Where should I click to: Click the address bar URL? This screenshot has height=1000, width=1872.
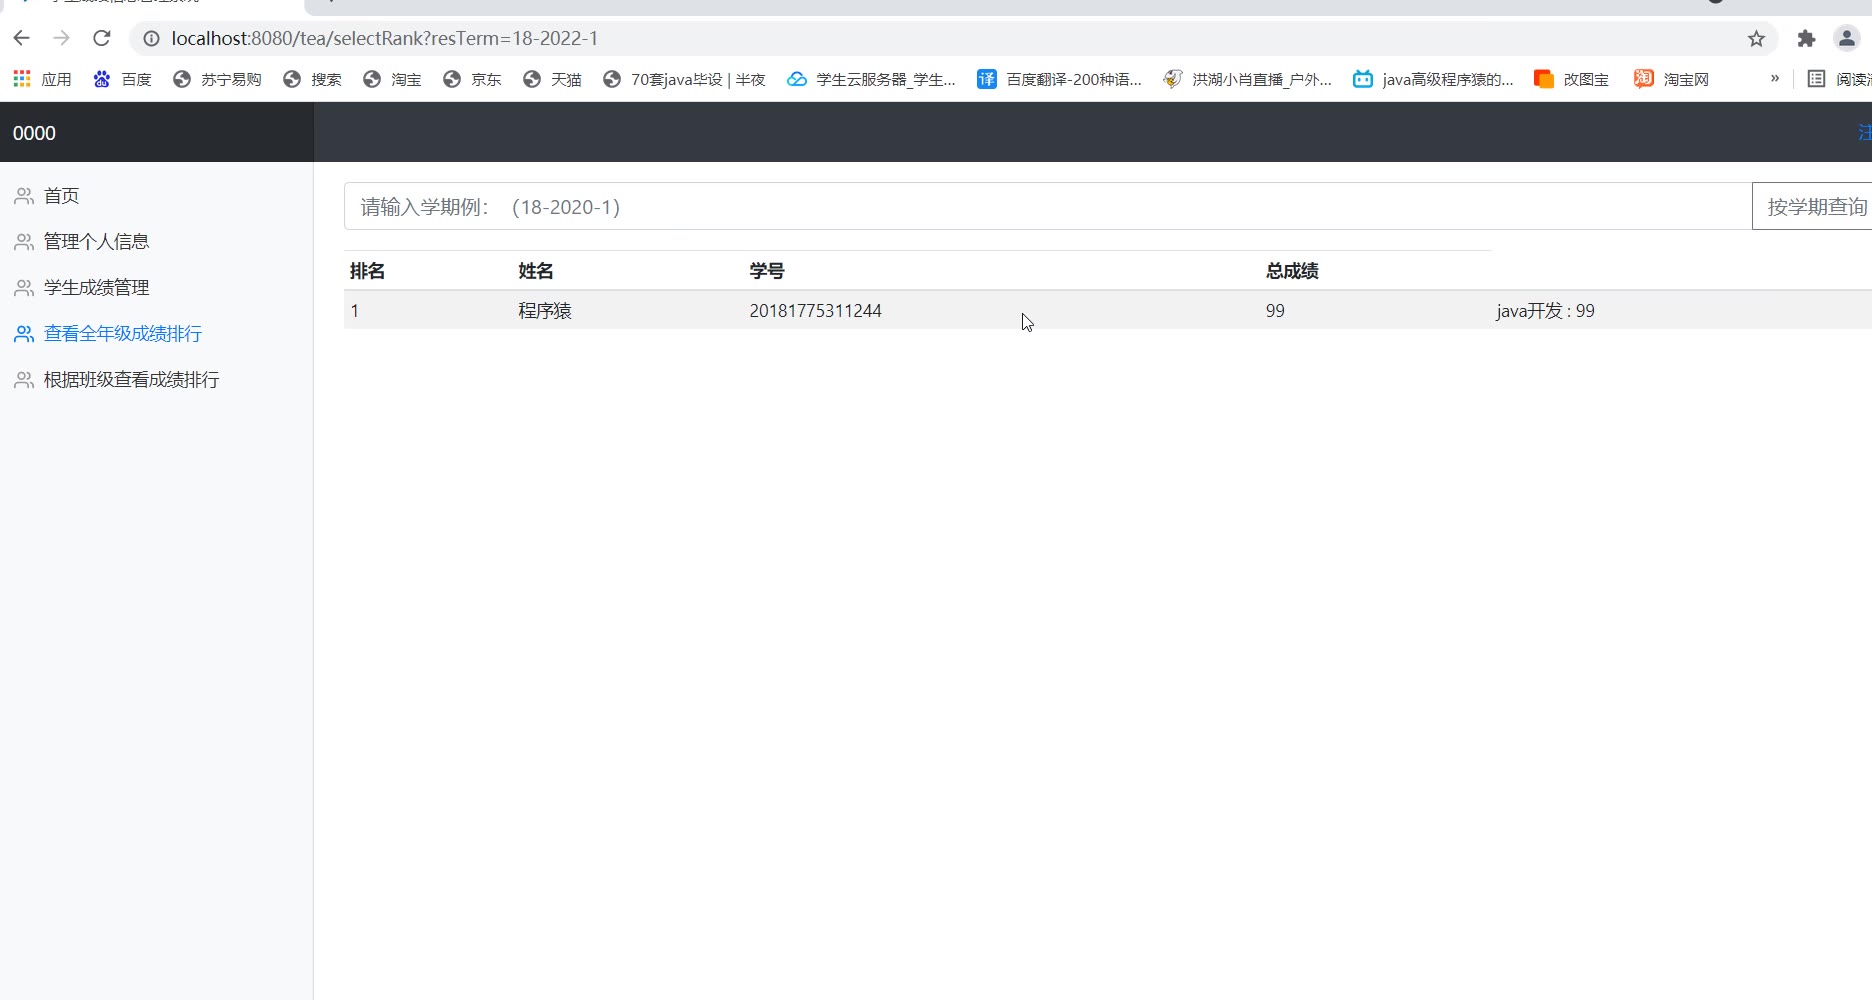pos(385,38)
